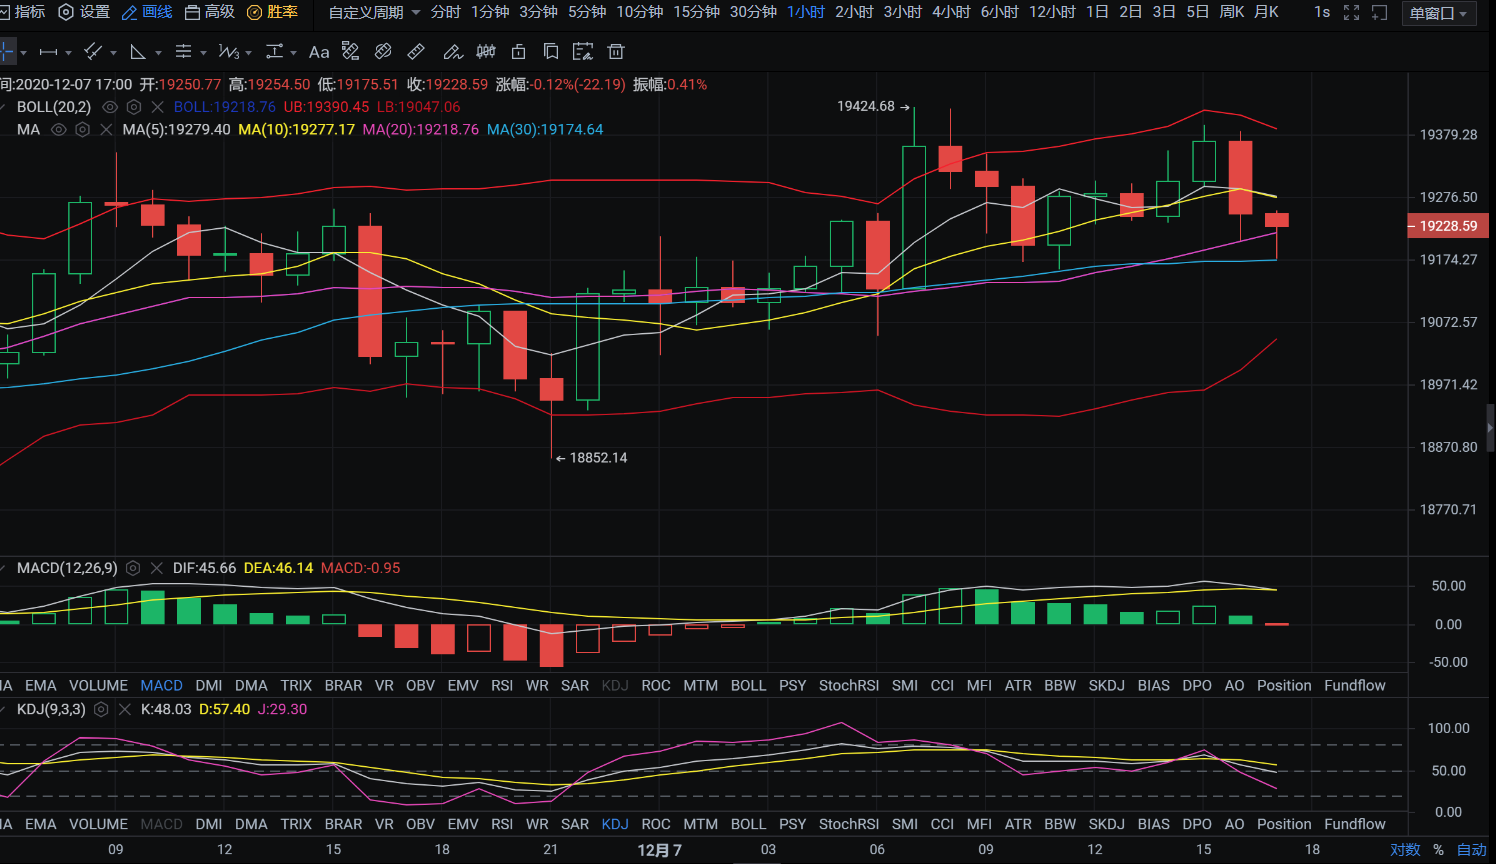The height and width of the screenshot is (864, 1496).
Task: Toggle 对数 logarithmic scale
Action: [x=1404, y=849]
